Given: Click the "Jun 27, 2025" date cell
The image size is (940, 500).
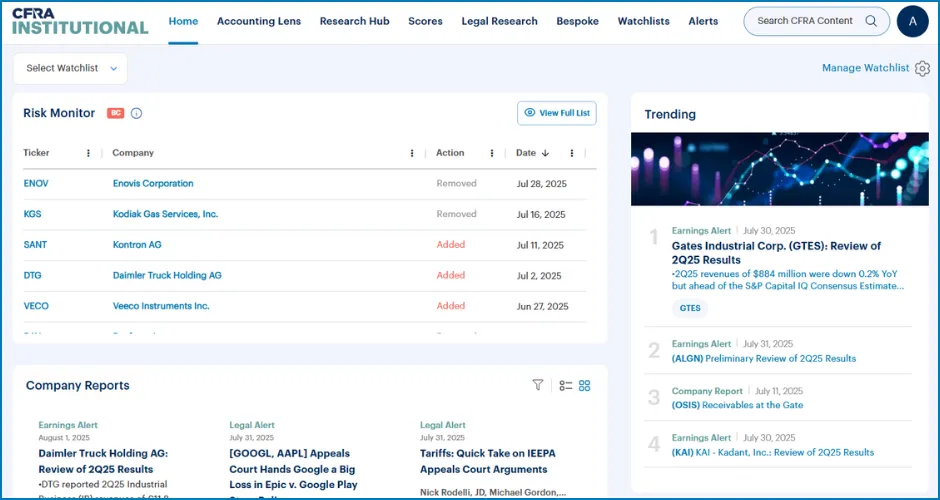Looking at the screenshot, I should tap(543, 306).
